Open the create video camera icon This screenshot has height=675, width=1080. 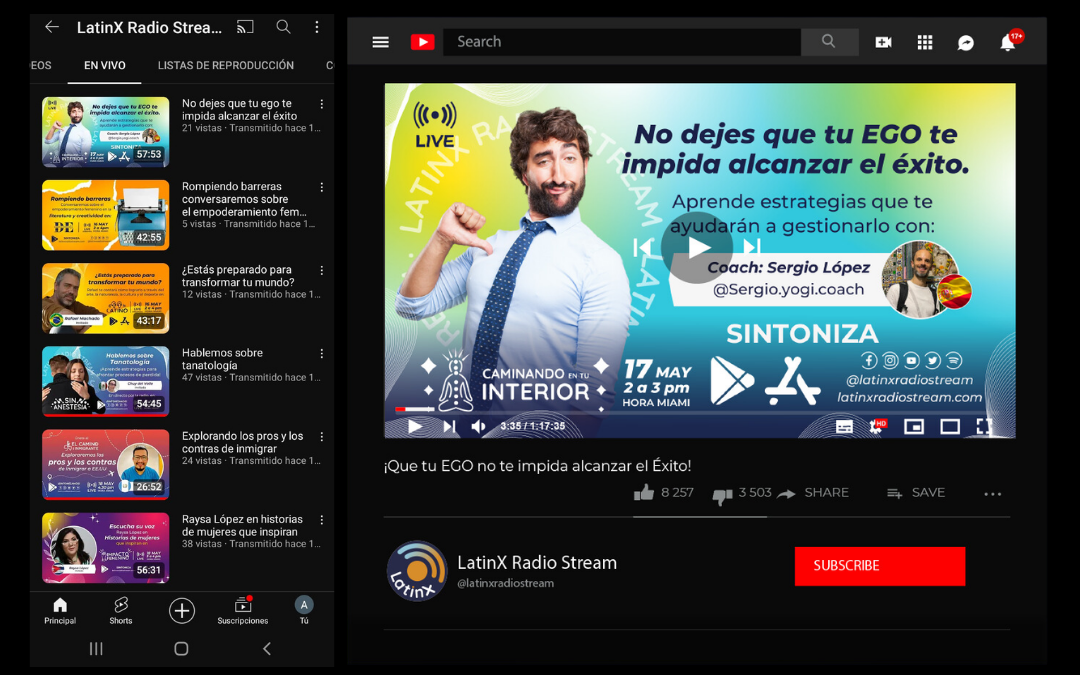(883, 43)
